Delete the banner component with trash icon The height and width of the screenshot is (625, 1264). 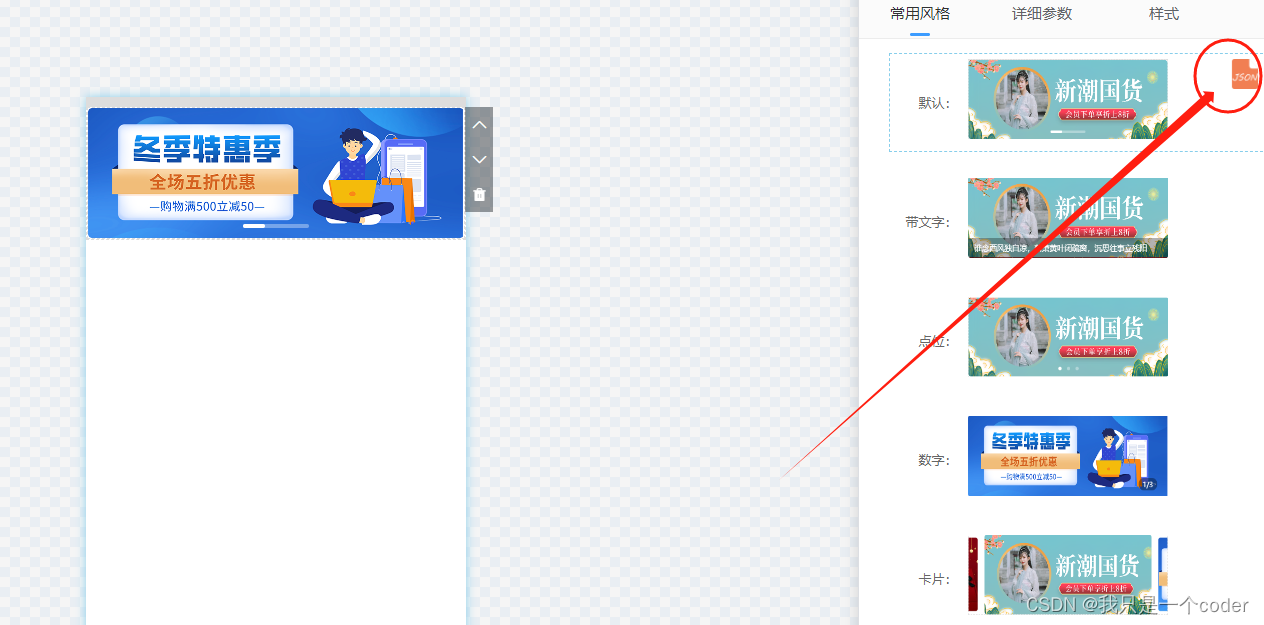[479, 195]
